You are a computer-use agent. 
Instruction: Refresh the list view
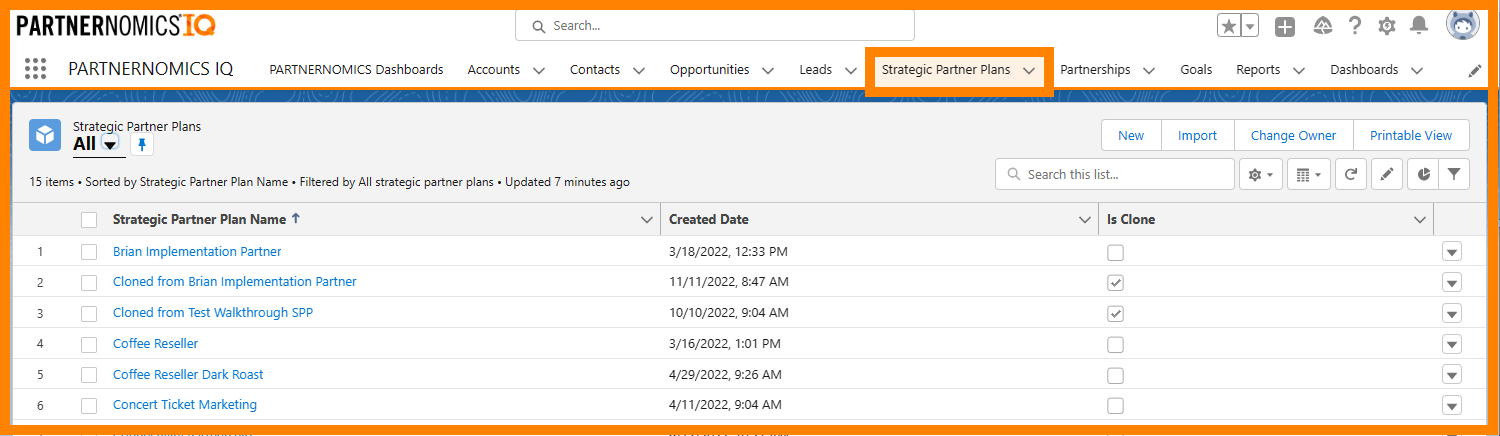pyautogui.click(x=1350, y=174)
